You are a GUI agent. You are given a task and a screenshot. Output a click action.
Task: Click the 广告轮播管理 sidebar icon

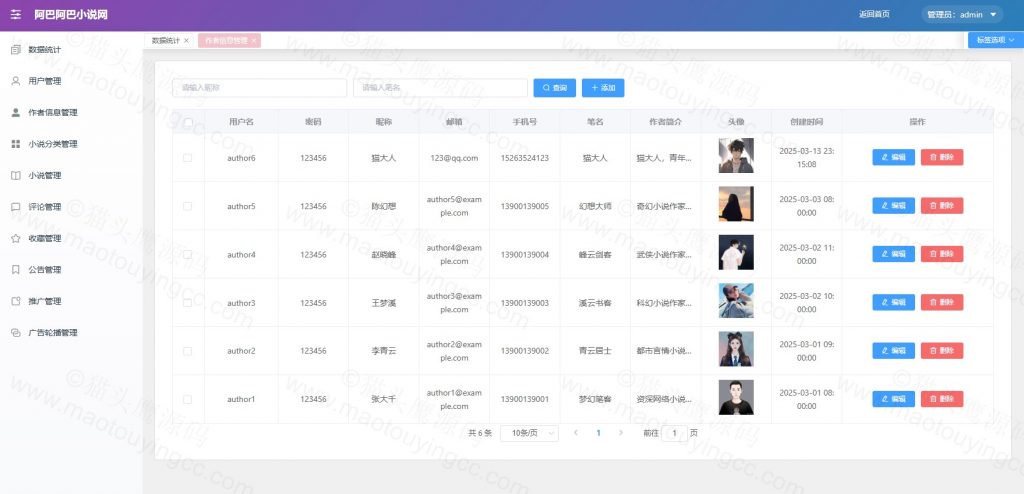16,333
